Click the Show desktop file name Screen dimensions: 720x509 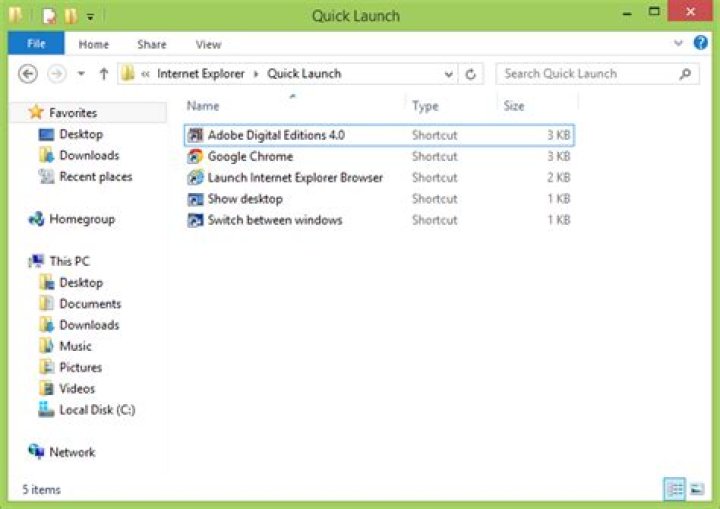pos(245,199)
